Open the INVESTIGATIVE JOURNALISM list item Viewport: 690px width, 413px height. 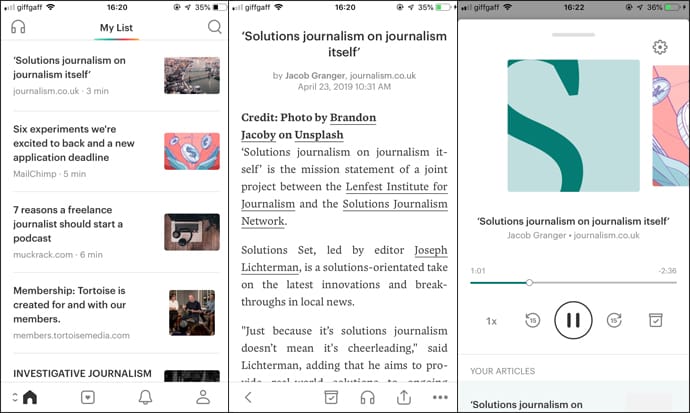[x=114, y=373]
